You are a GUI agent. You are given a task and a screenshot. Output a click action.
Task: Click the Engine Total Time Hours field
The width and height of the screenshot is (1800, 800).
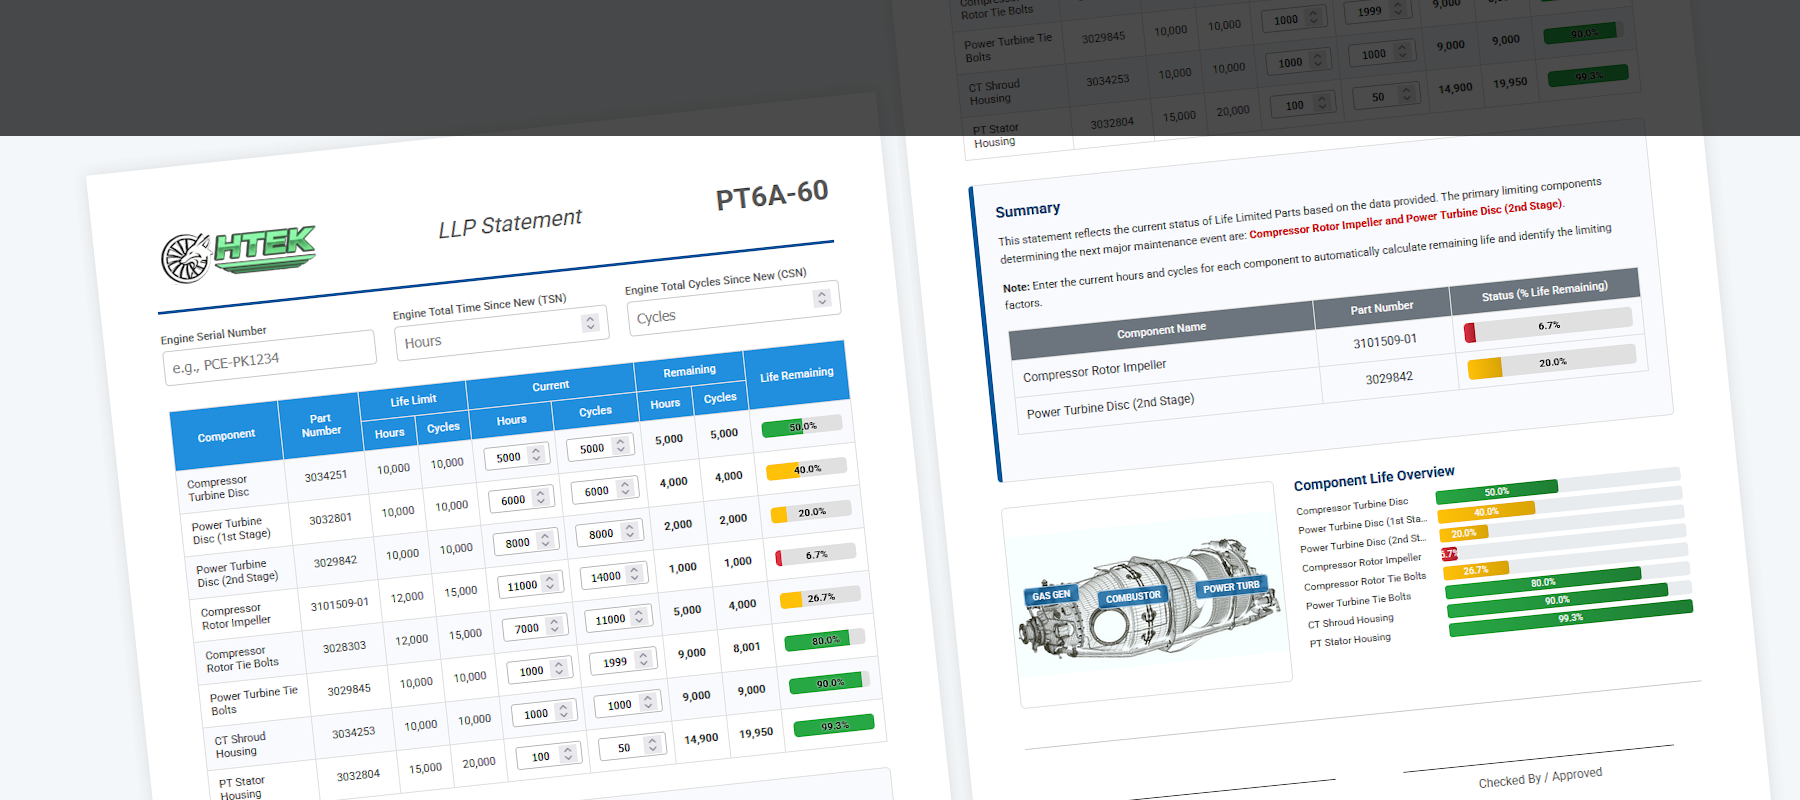488,336
